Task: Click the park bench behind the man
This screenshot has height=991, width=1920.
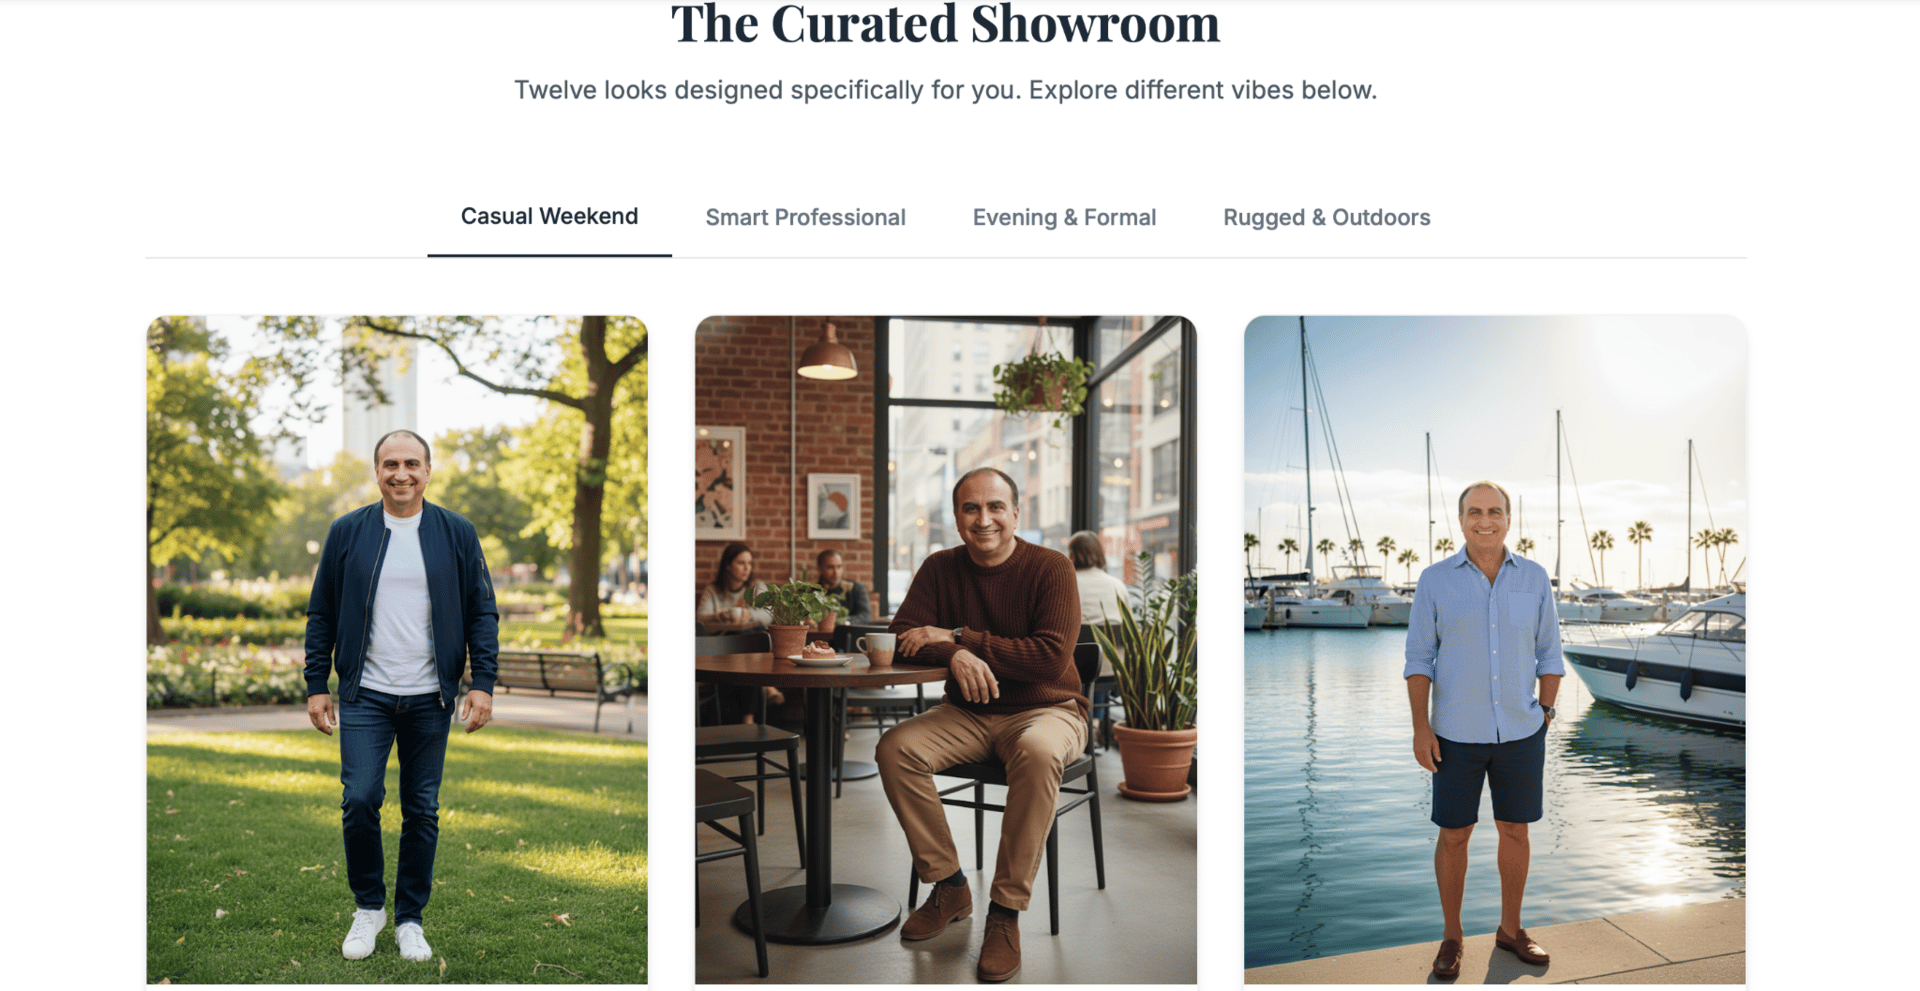Action: tap(565, 682)
